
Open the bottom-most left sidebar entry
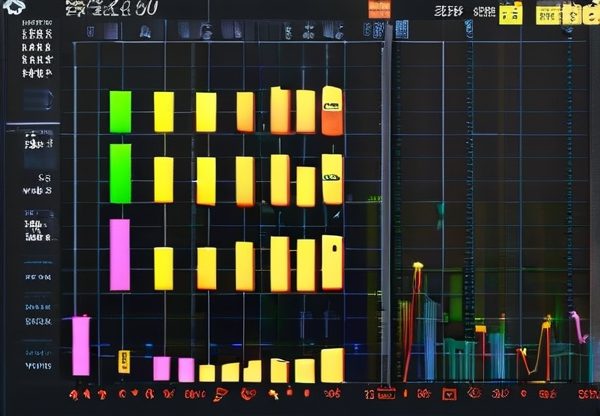point(38,366)
